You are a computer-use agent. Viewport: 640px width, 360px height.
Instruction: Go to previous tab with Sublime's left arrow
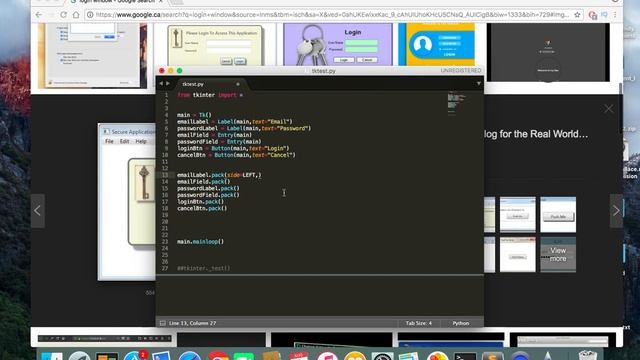click(161, 84)
